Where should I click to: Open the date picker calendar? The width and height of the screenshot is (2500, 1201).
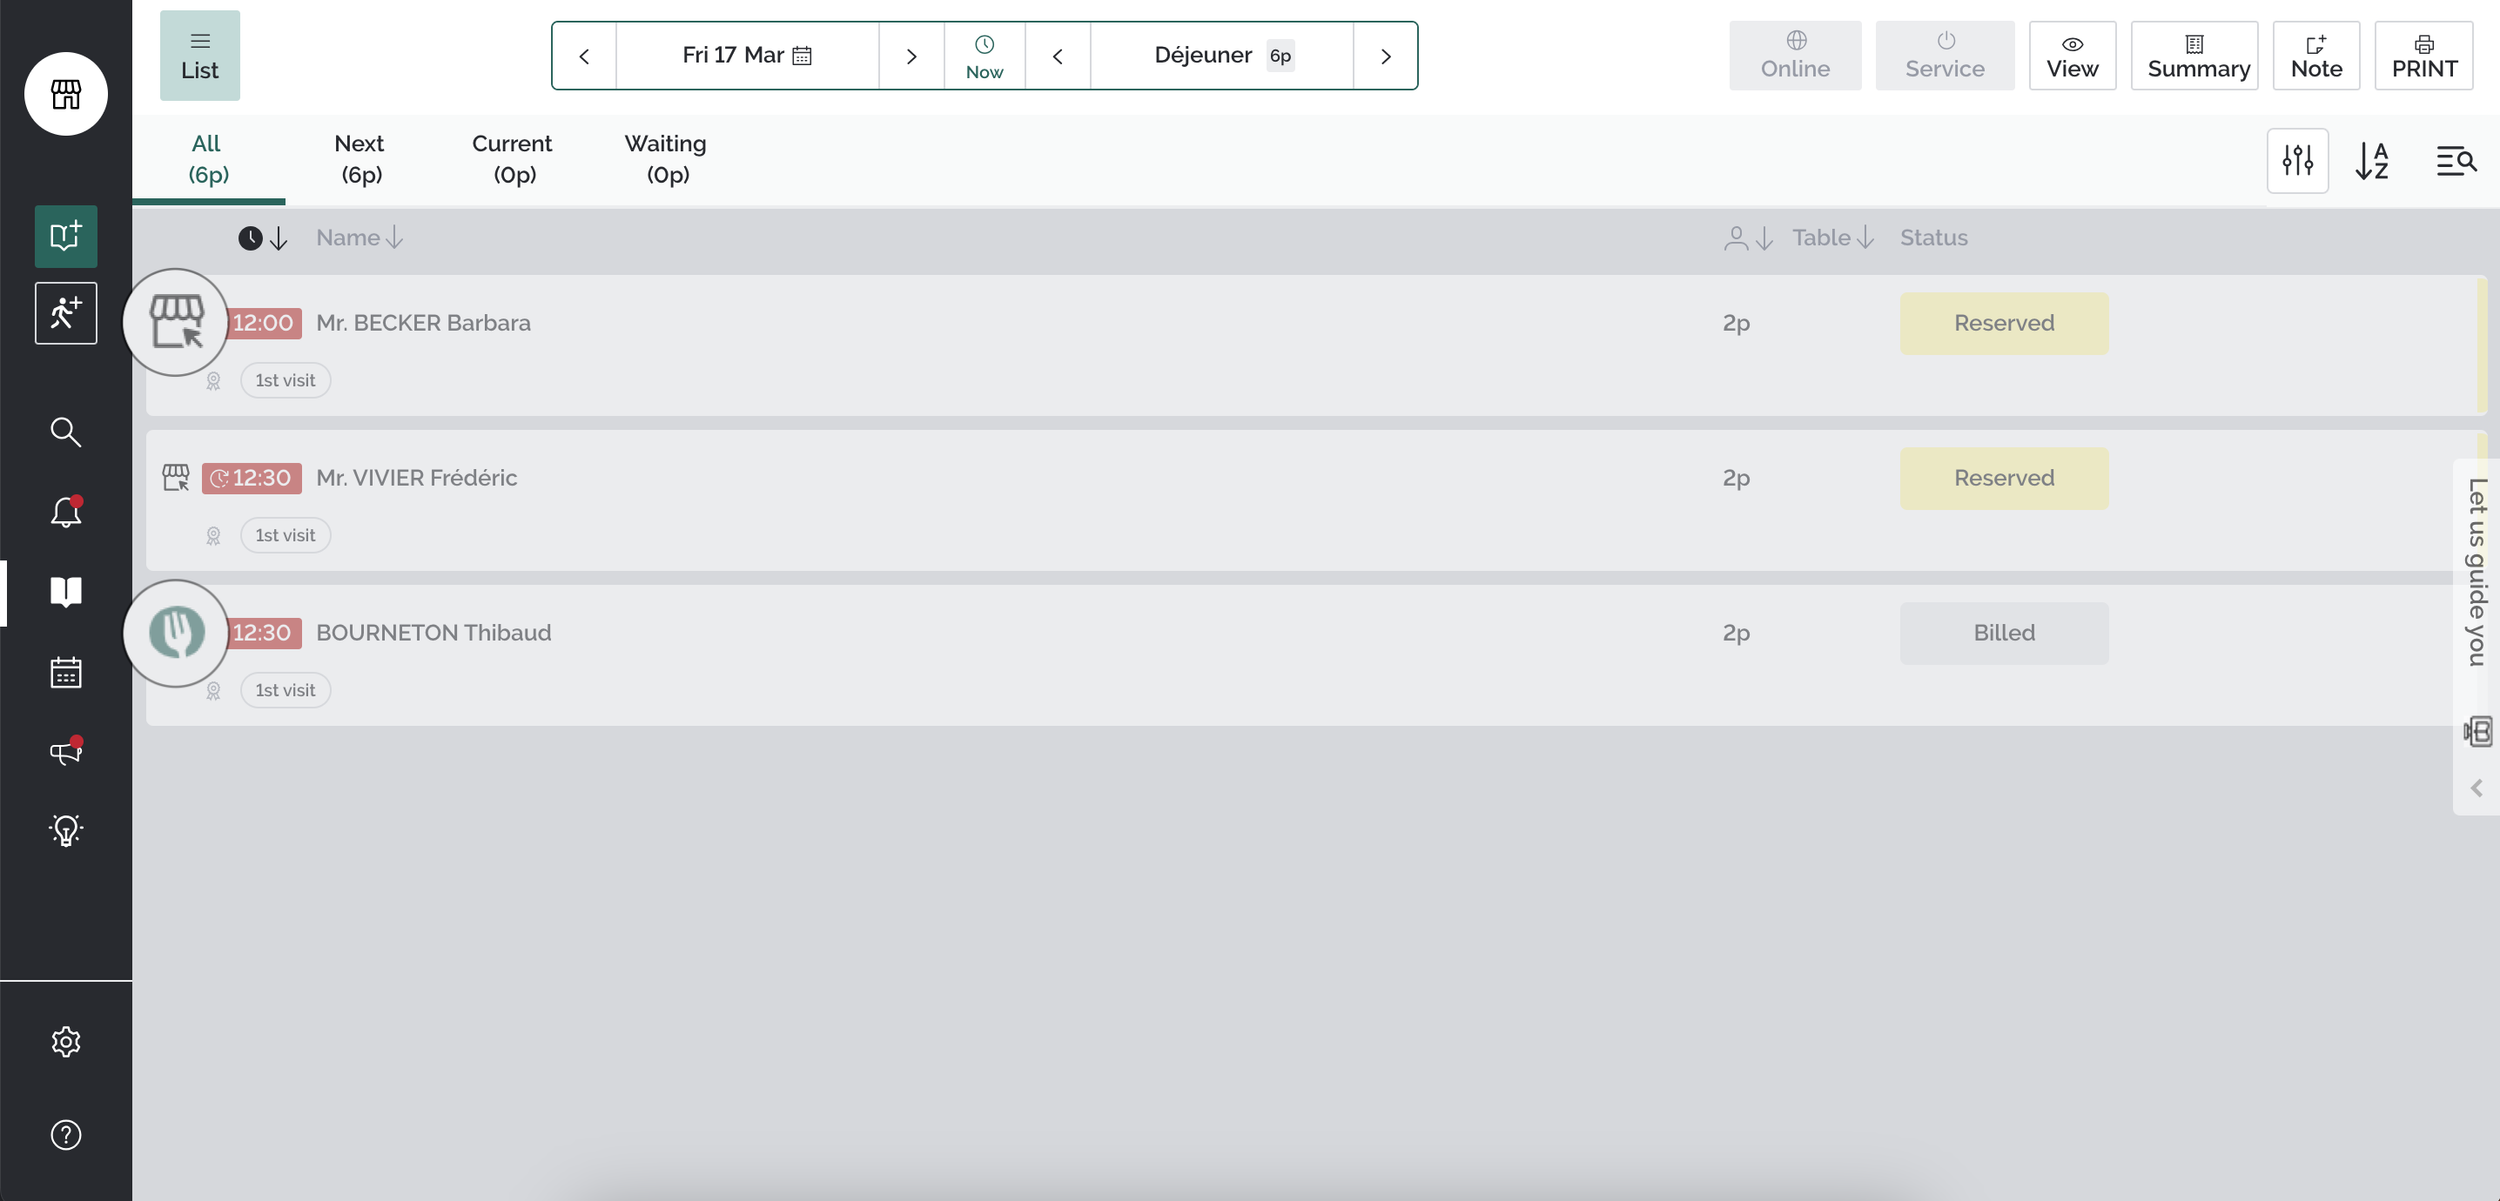click(802, 55)
